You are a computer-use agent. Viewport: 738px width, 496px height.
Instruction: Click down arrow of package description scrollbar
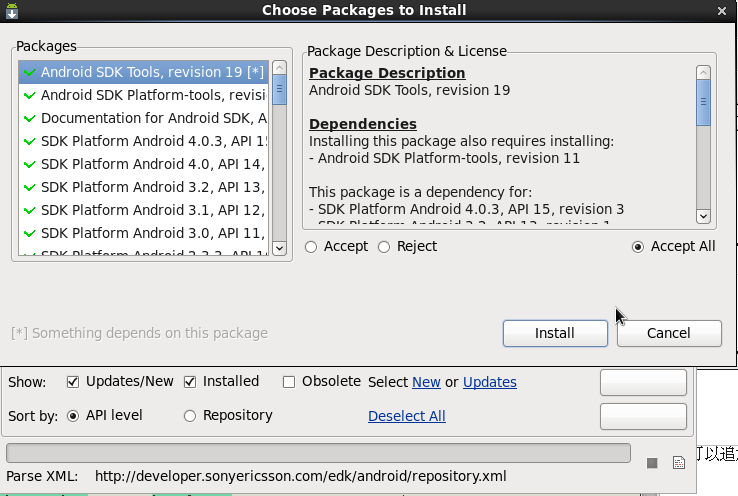point(703,216)
